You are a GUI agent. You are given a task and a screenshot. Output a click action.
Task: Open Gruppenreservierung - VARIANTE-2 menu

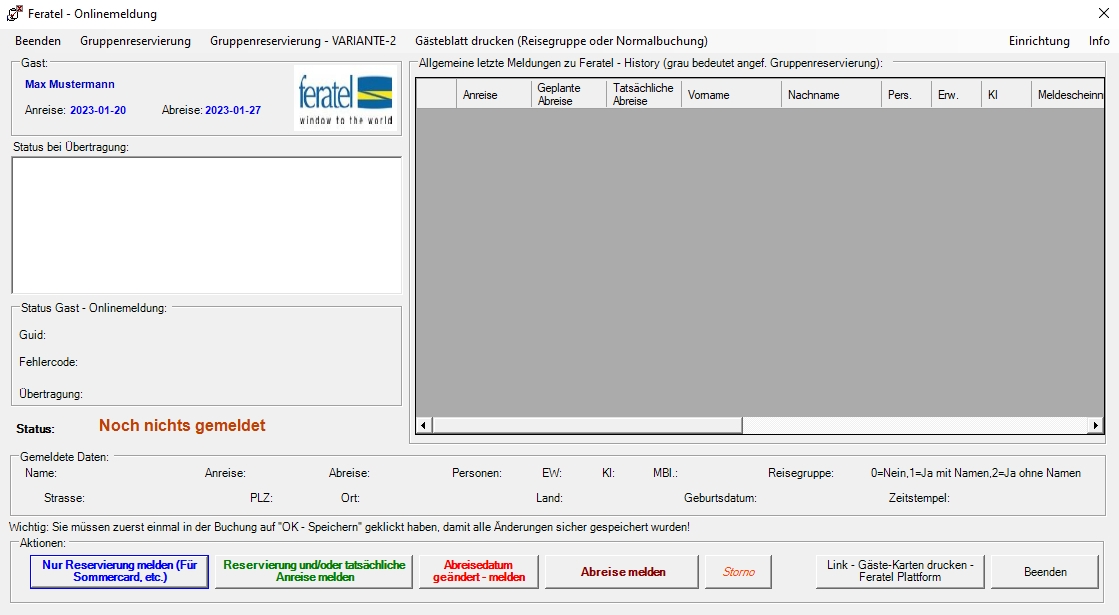[303, 41]
